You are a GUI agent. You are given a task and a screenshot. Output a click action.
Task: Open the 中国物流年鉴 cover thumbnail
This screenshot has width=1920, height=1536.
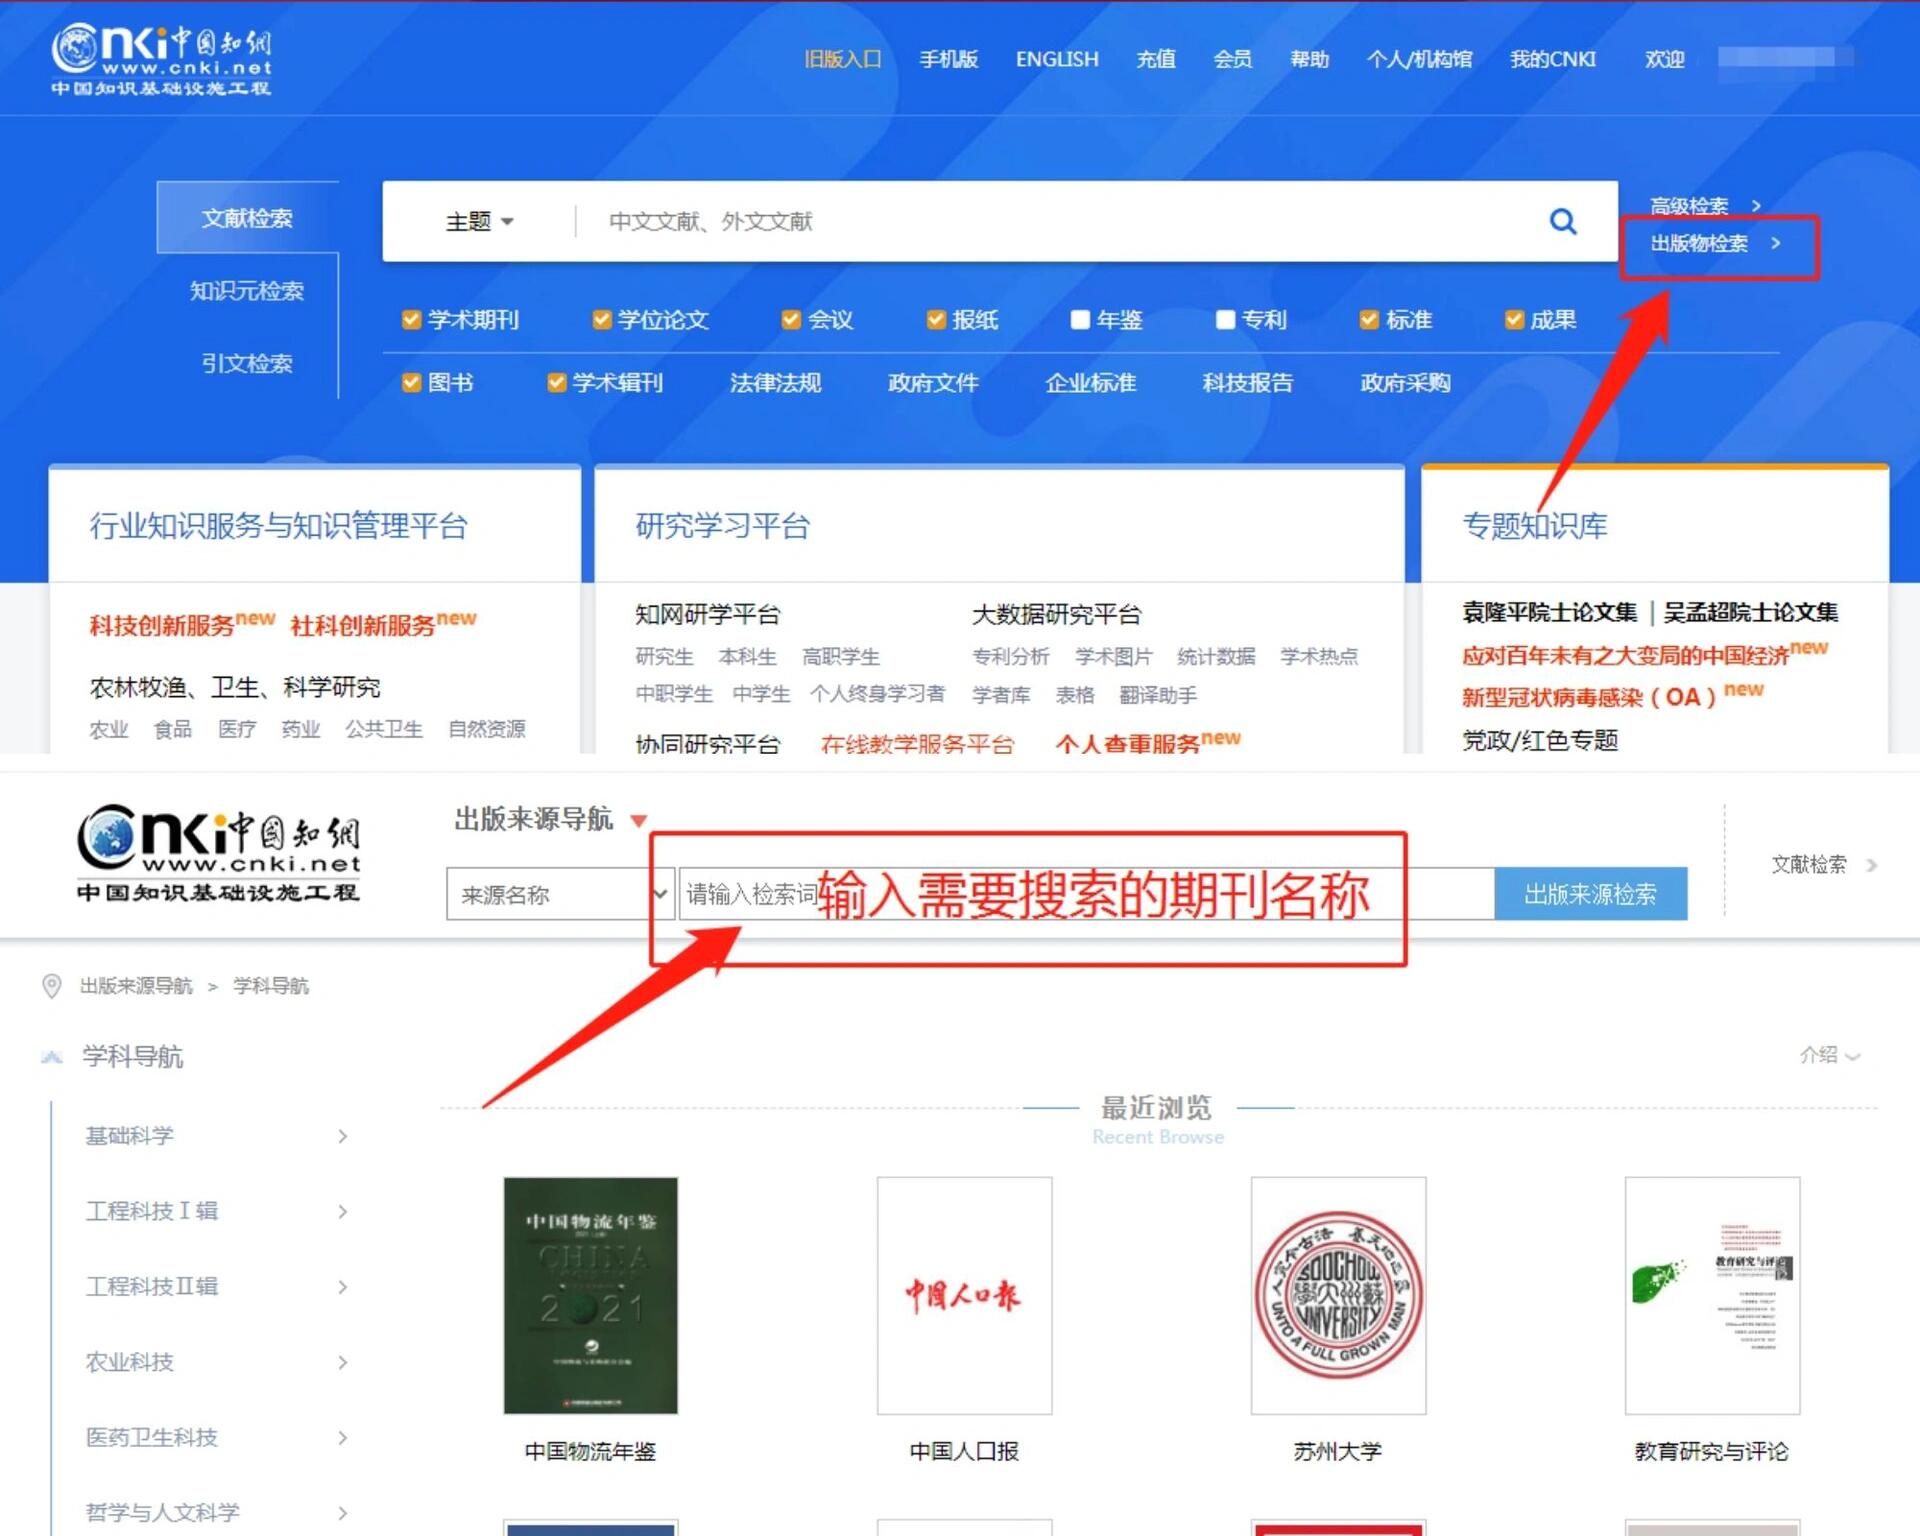590,1295
